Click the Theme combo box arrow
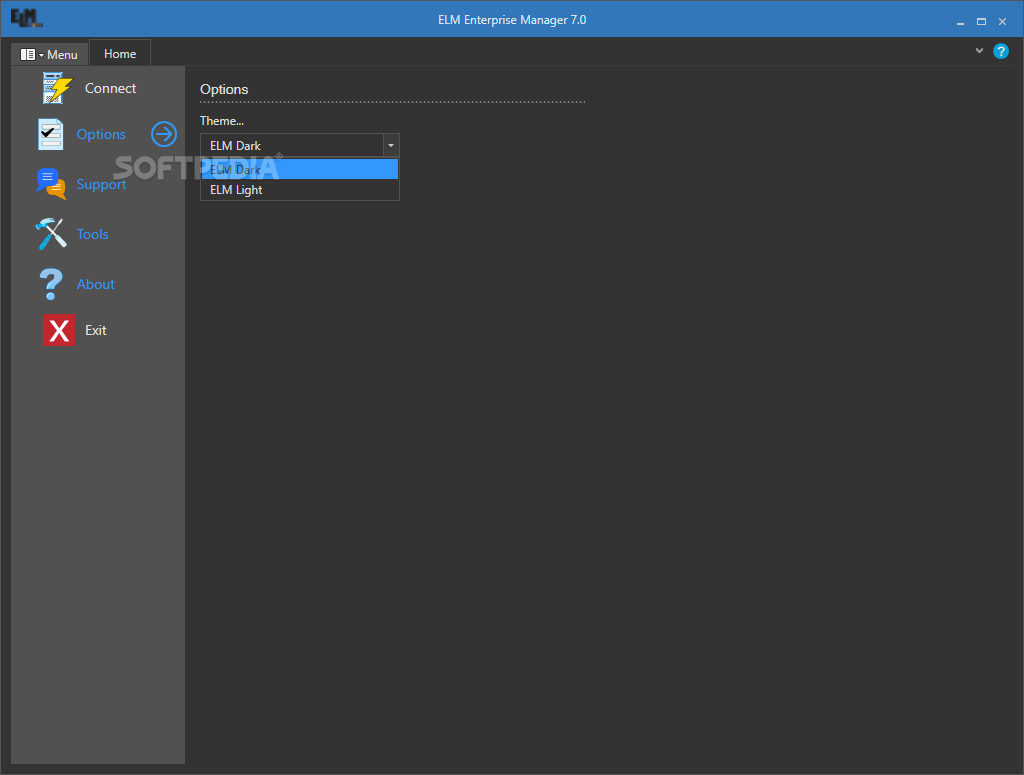The width and height of the screenshot is (1024, 775). 391,145
